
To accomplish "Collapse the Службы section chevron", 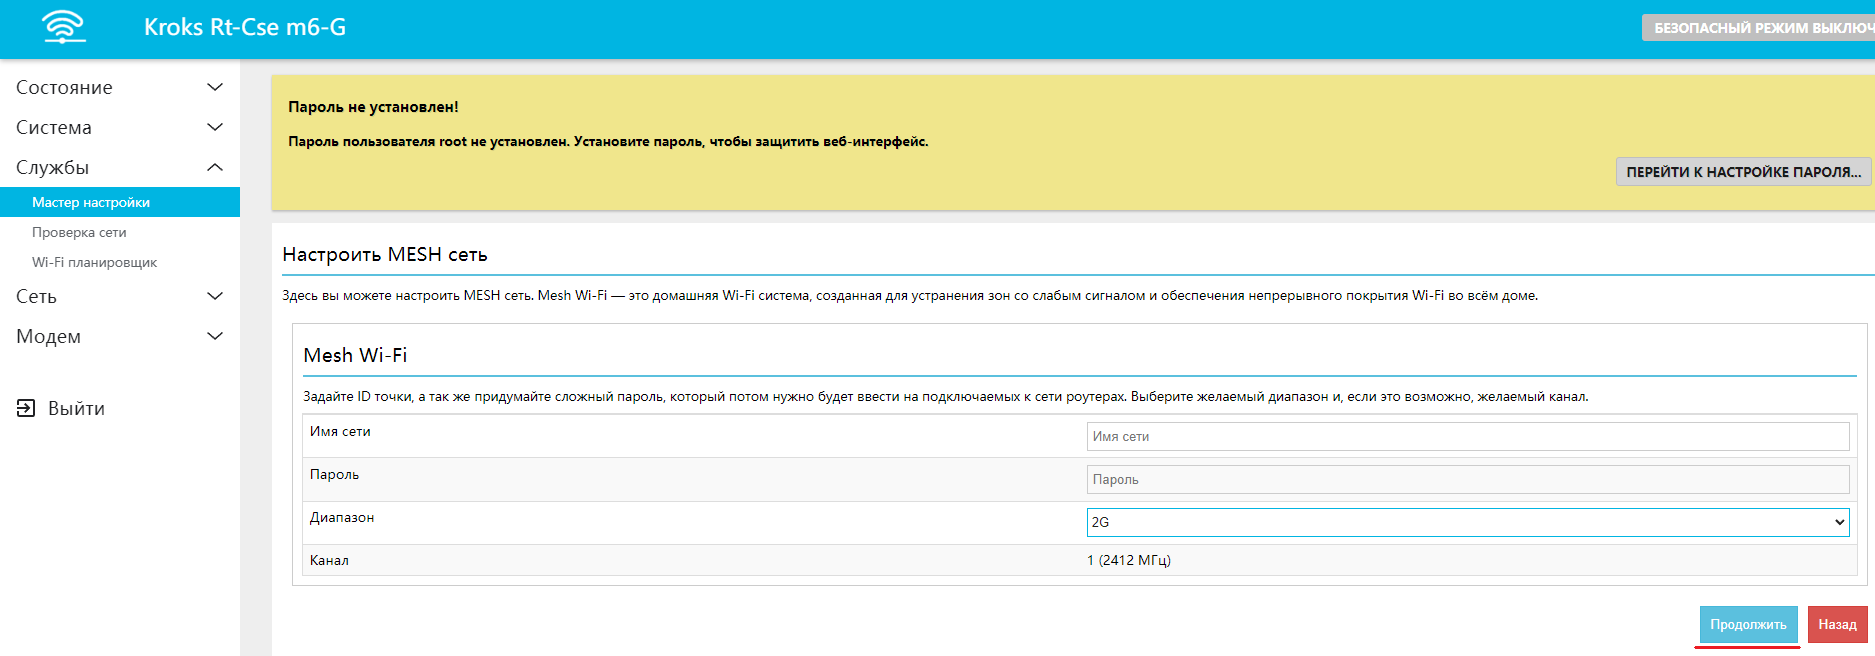I will tap(214, 167).
